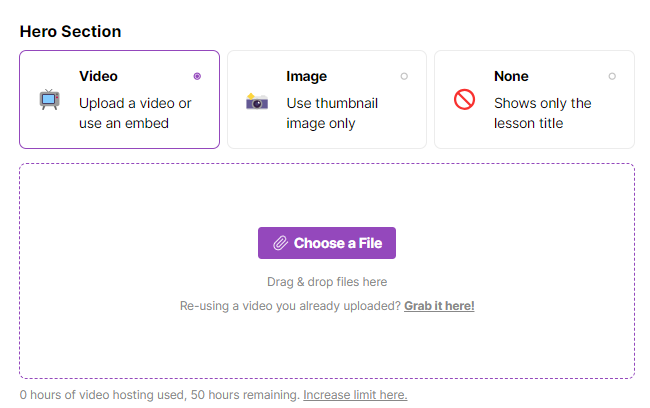Click the red prohibited icon on None card
The image size is (650, 408).
tap(464, 100)
